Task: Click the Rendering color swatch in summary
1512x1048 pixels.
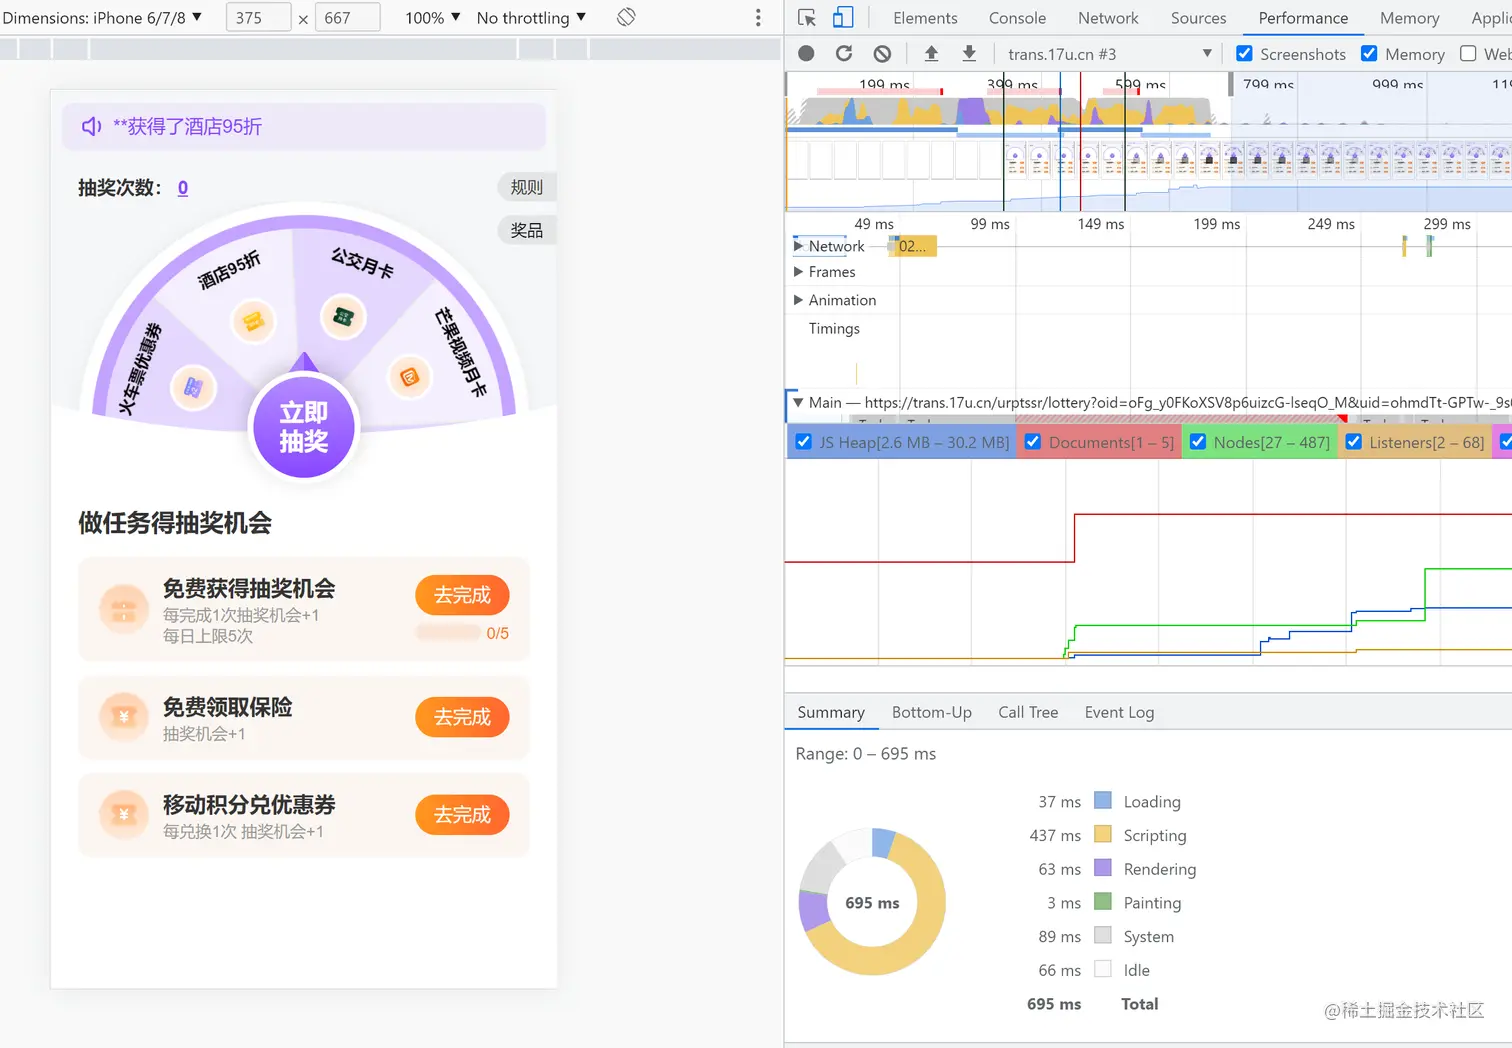Action: coord(1103,868)
